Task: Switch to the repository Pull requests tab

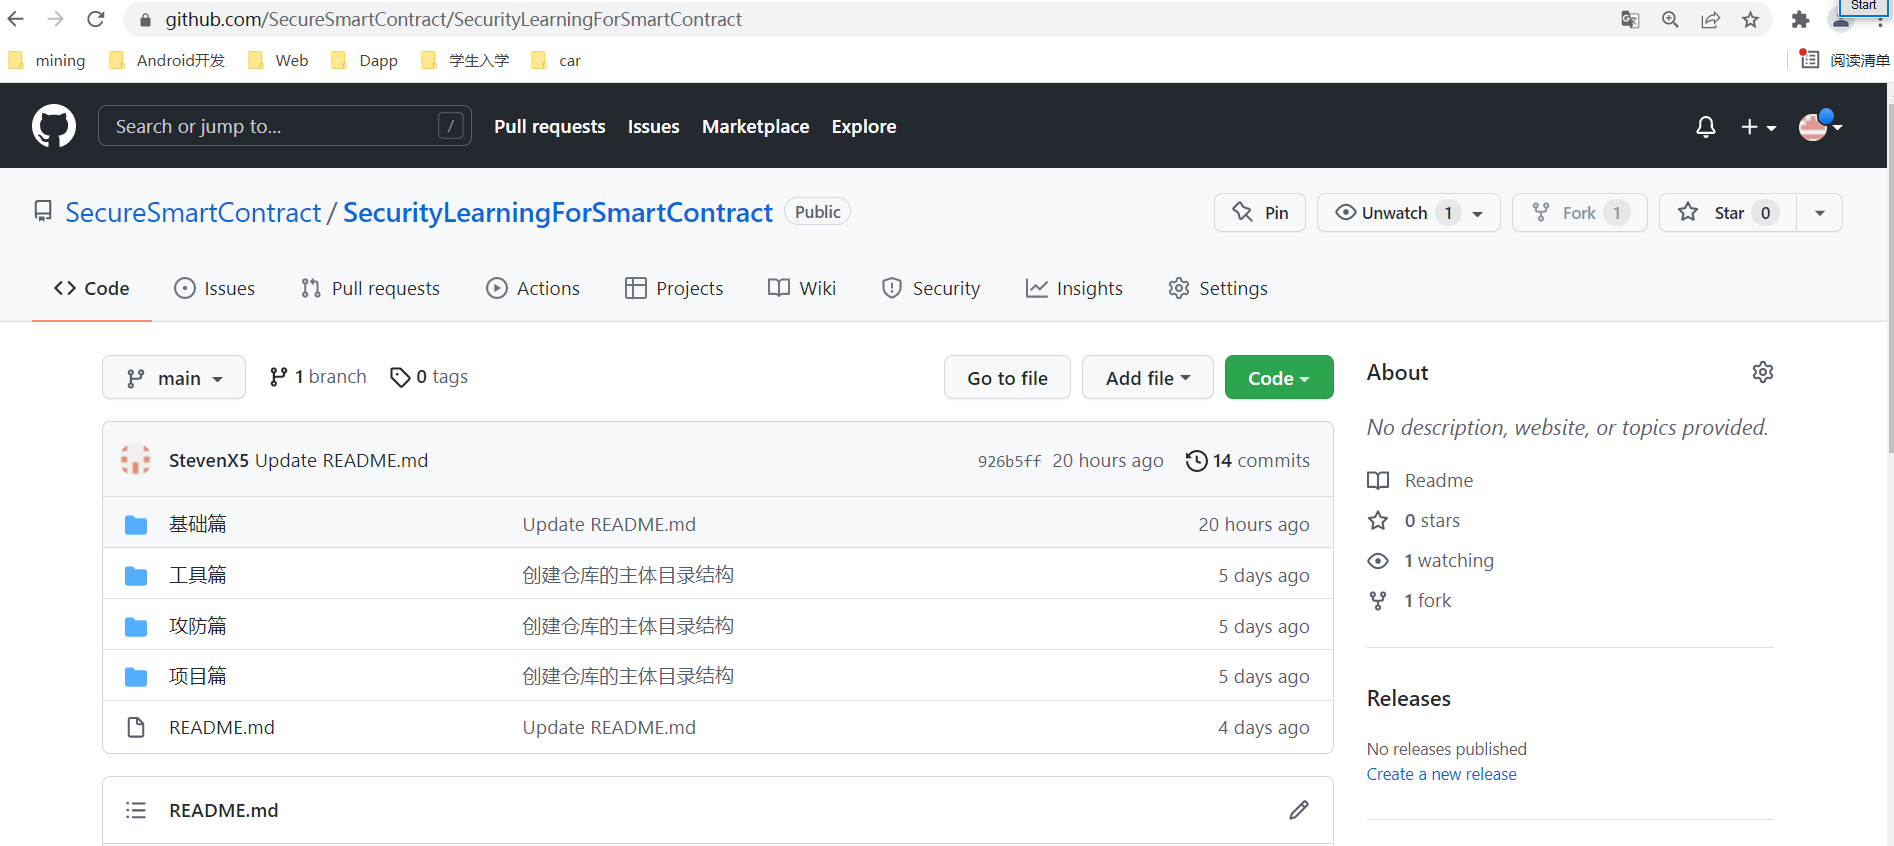Action: pyautogui.click(x=370, y=288)
